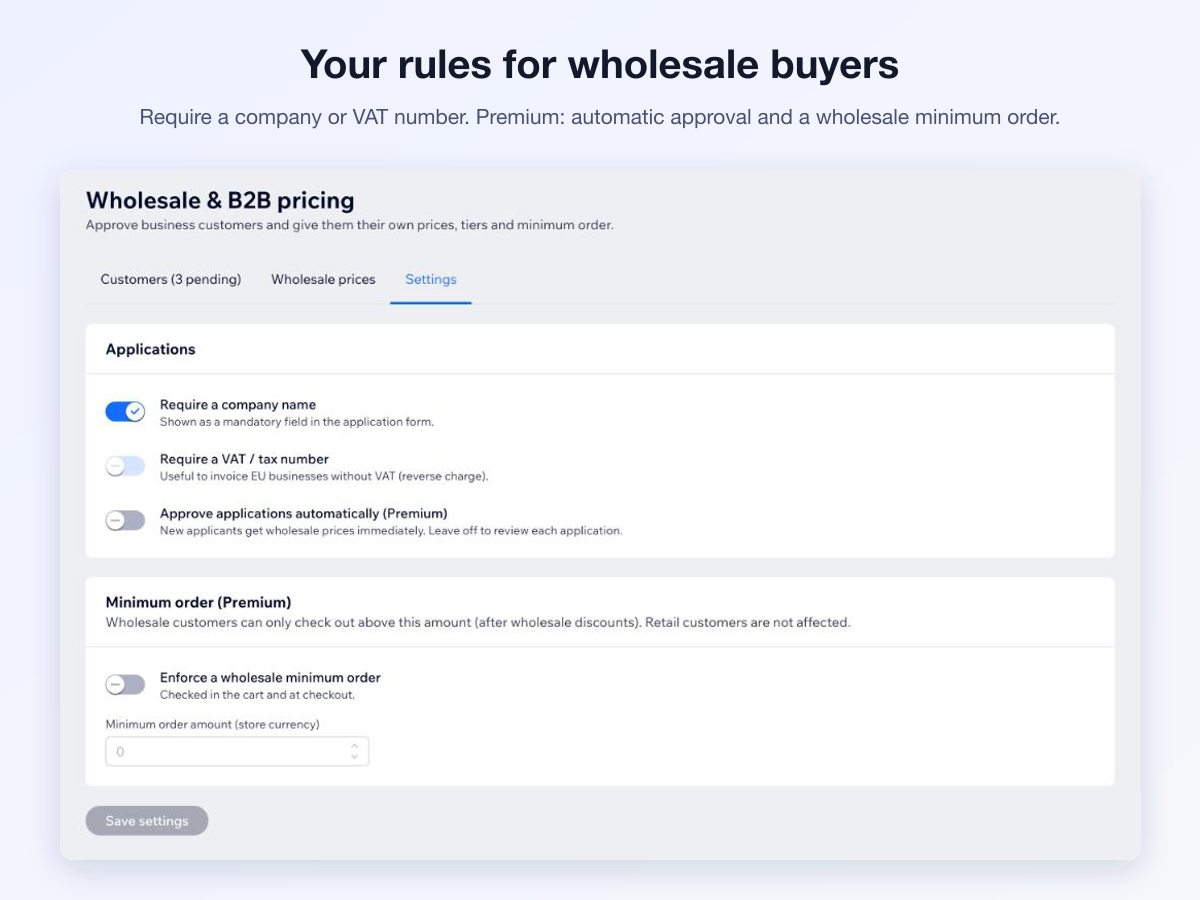Open the Customers (3 pending) tab
The width and height of the screenshot is (1200, 900).
coord(171,280)
